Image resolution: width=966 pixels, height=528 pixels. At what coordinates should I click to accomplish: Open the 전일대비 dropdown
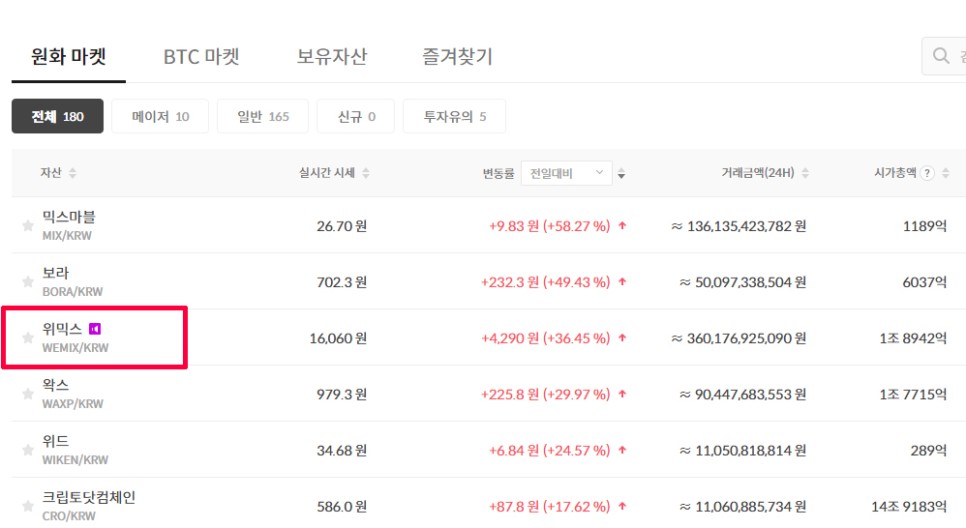pyautogui.click(x=567, y=173)
